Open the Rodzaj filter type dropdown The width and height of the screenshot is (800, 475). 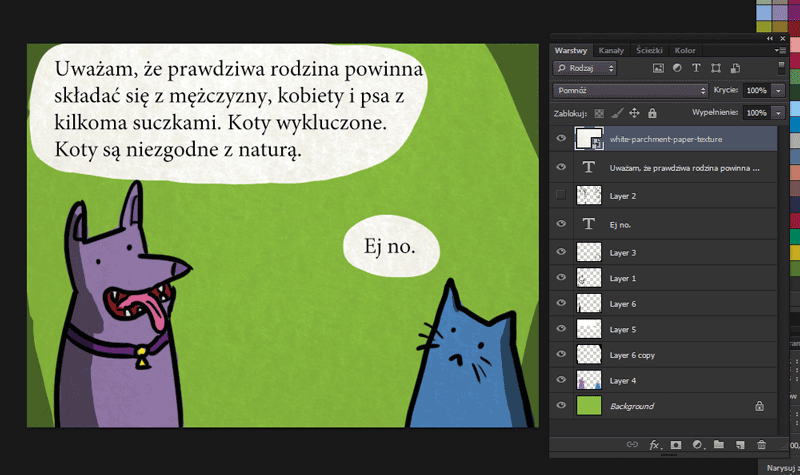pyautogui.click(x=585, y=68)
